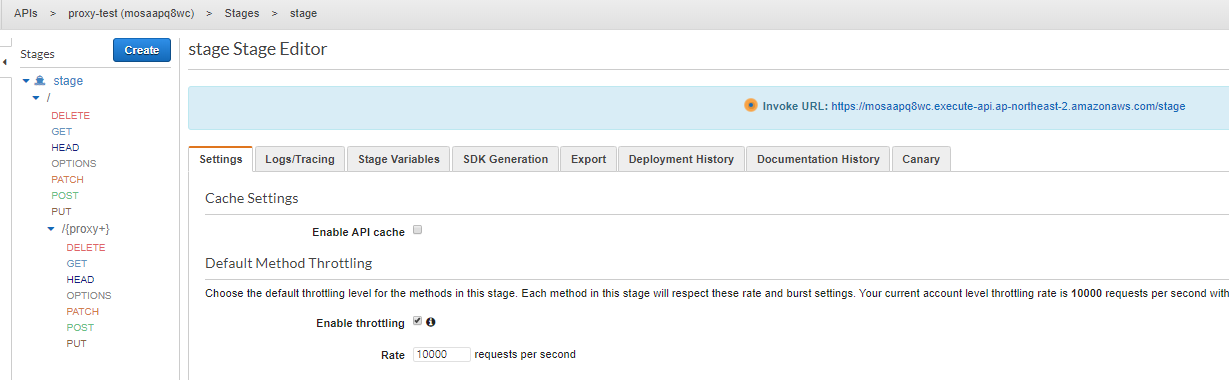Select HEAD method under /{proxy+}

pyautogui.click(x=80, y=279)
